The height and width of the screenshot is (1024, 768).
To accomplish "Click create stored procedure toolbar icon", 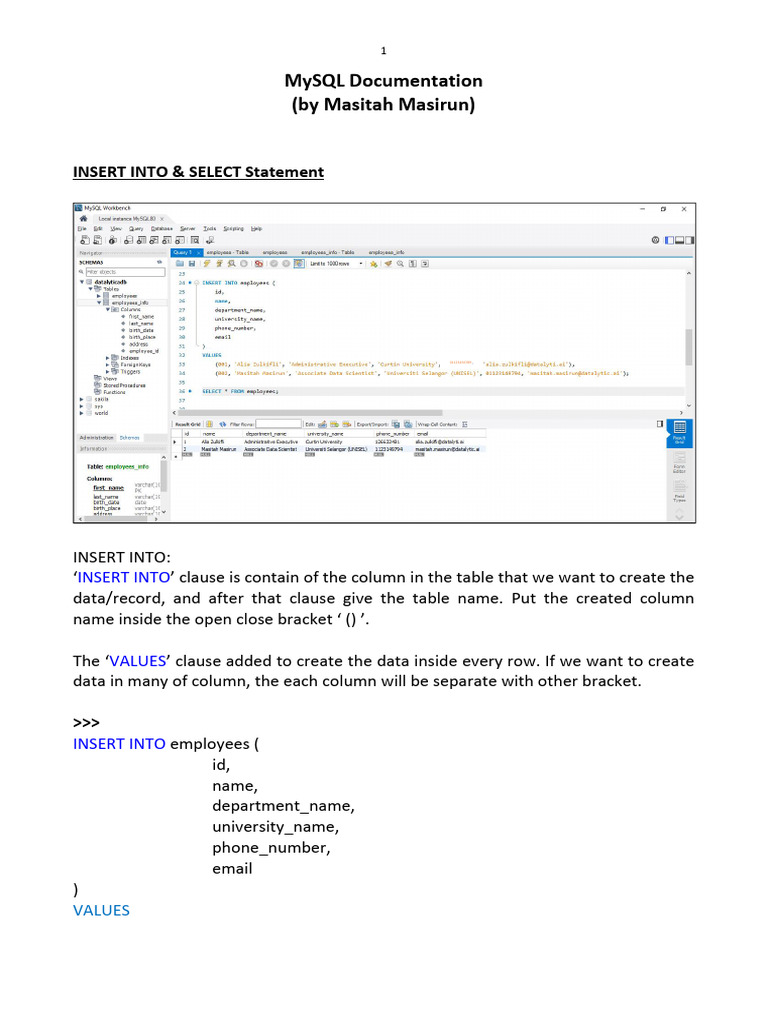I will coord(167,240).
